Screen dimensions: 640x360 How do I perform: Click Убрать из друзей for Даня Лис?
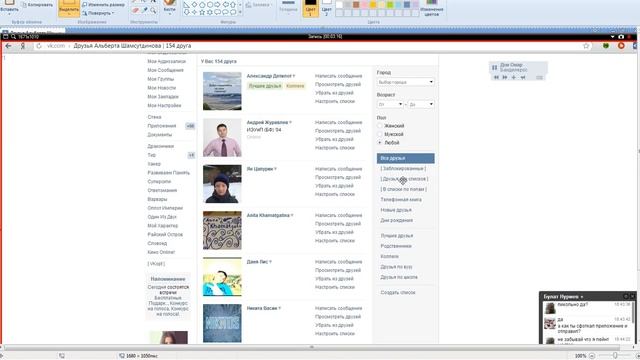(334, 279)
